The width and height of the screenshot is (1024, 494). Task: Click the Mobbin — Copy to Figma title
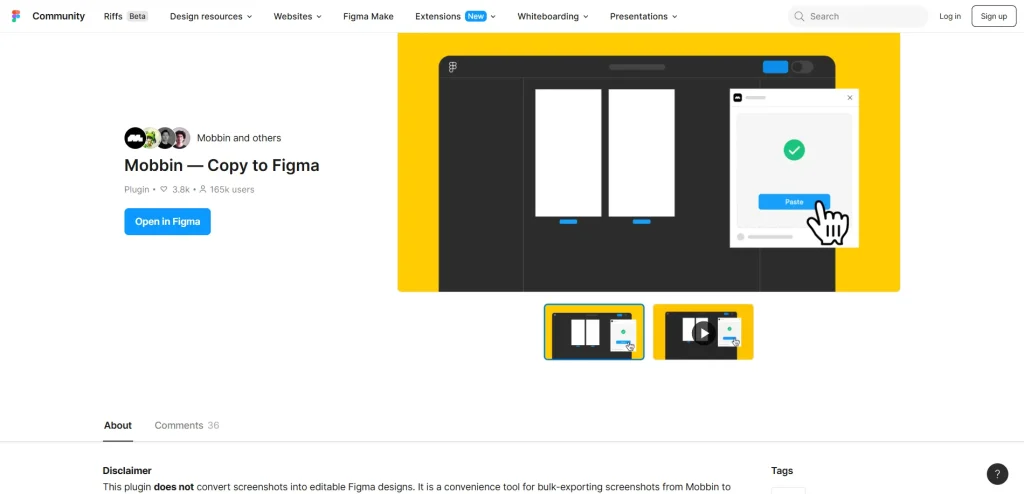point(222,165)
